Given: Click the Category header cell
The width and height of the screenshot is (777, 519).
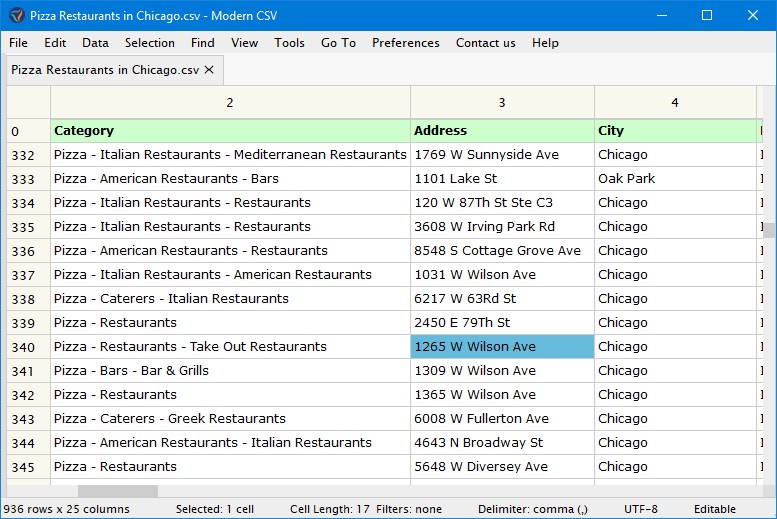Looking at the screenshot, I should 230,131.
